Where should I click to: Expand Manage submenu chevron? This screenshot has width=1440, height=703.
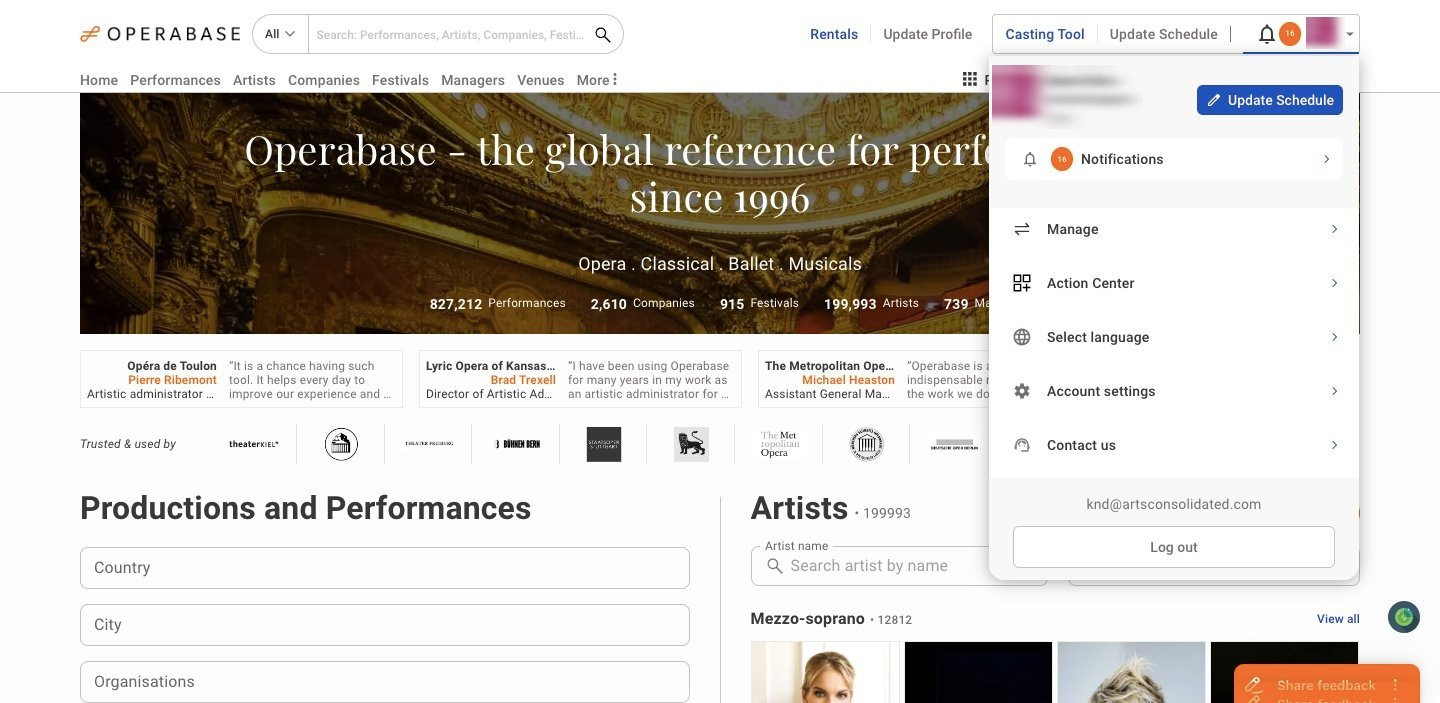[x=1334, y=229]
